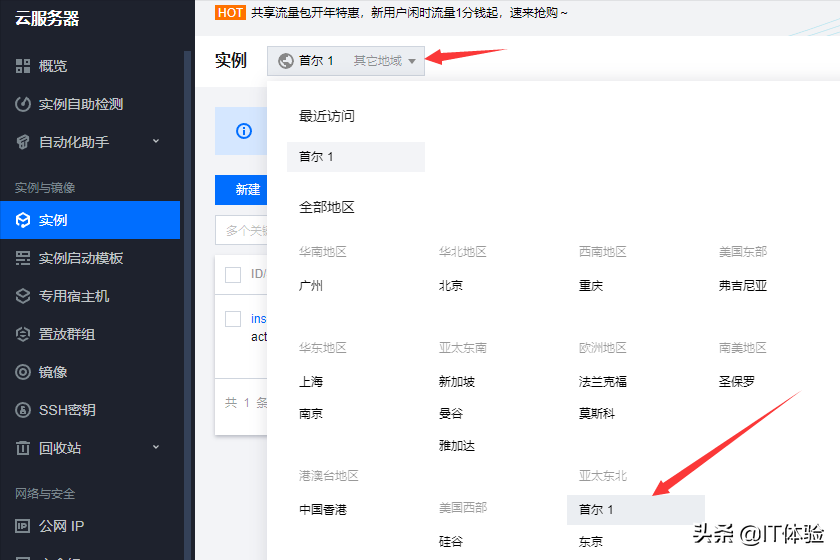This screenshot has width=840, height=560.
Task: Choose 雅加达 region
Action: click(456, 445)
